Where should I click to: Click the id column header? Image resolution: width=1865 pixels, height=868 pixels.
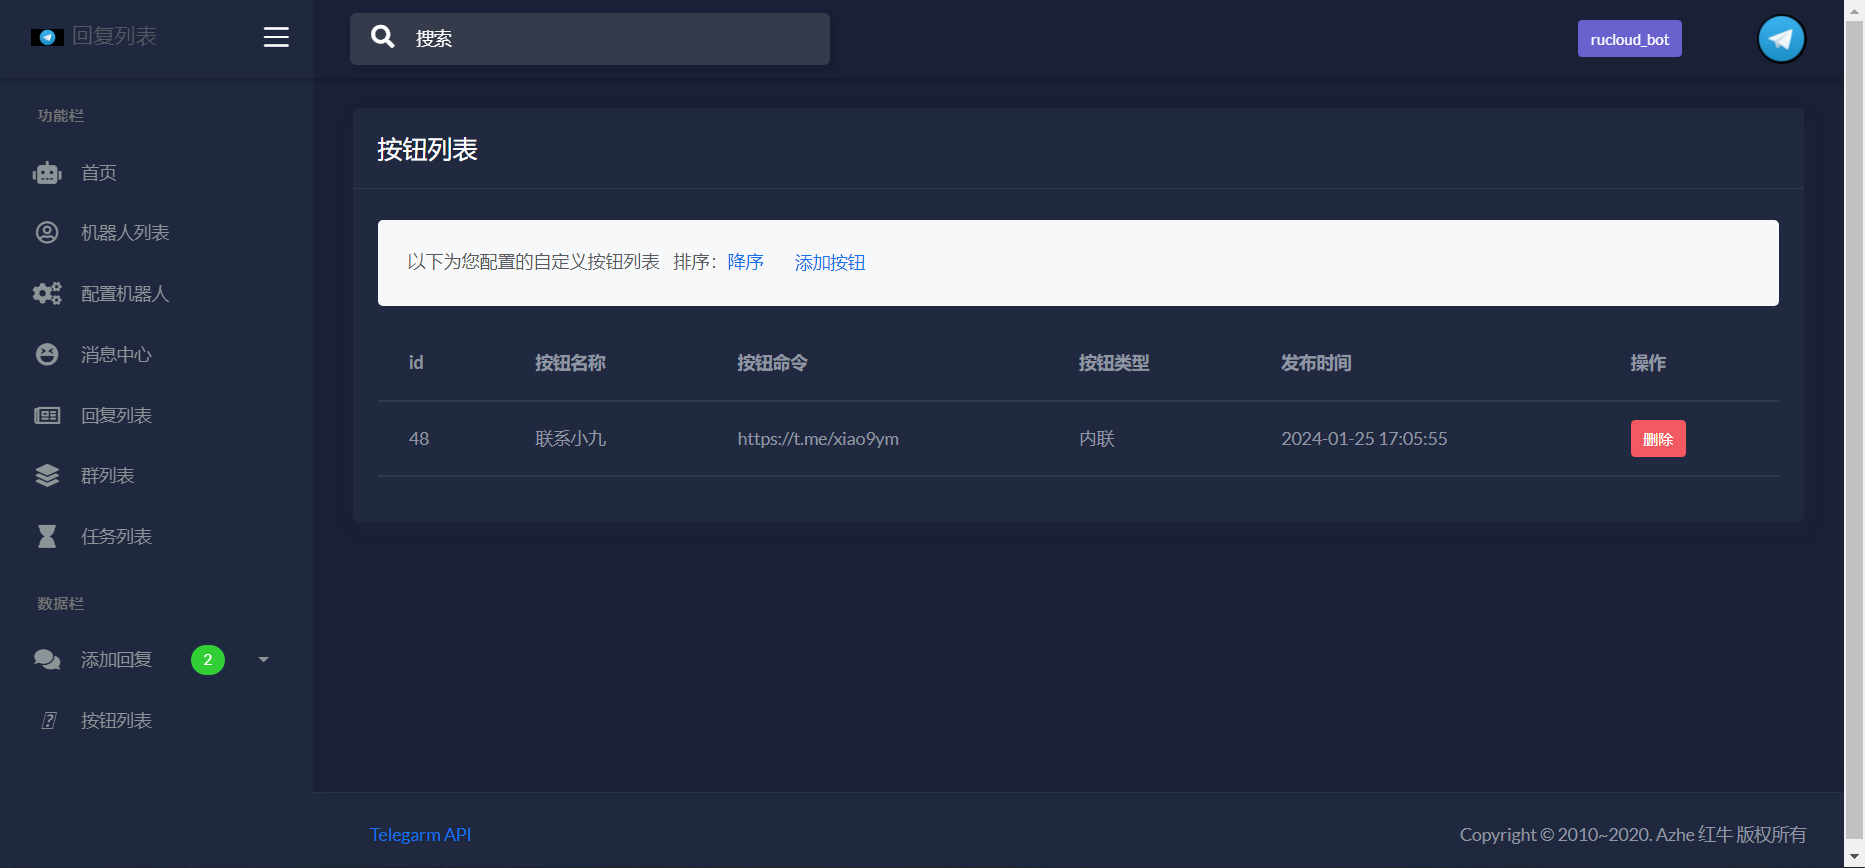(x=416, y=363)
